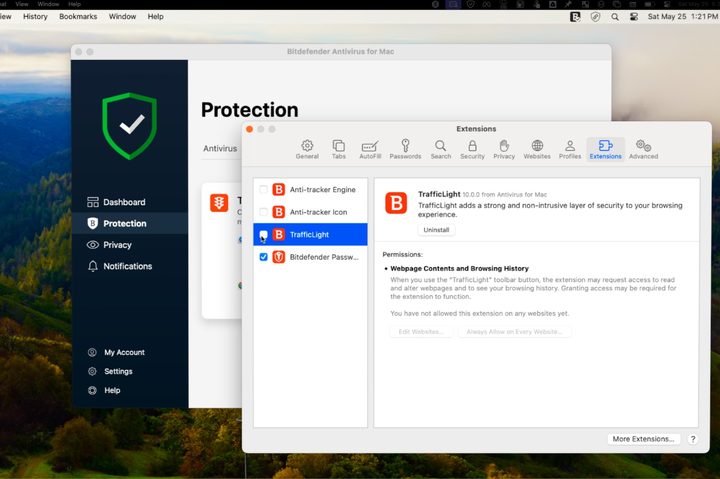Open Control Center in menu bar
This screenshot has width=720, height=479.
[x=634, y=17]
